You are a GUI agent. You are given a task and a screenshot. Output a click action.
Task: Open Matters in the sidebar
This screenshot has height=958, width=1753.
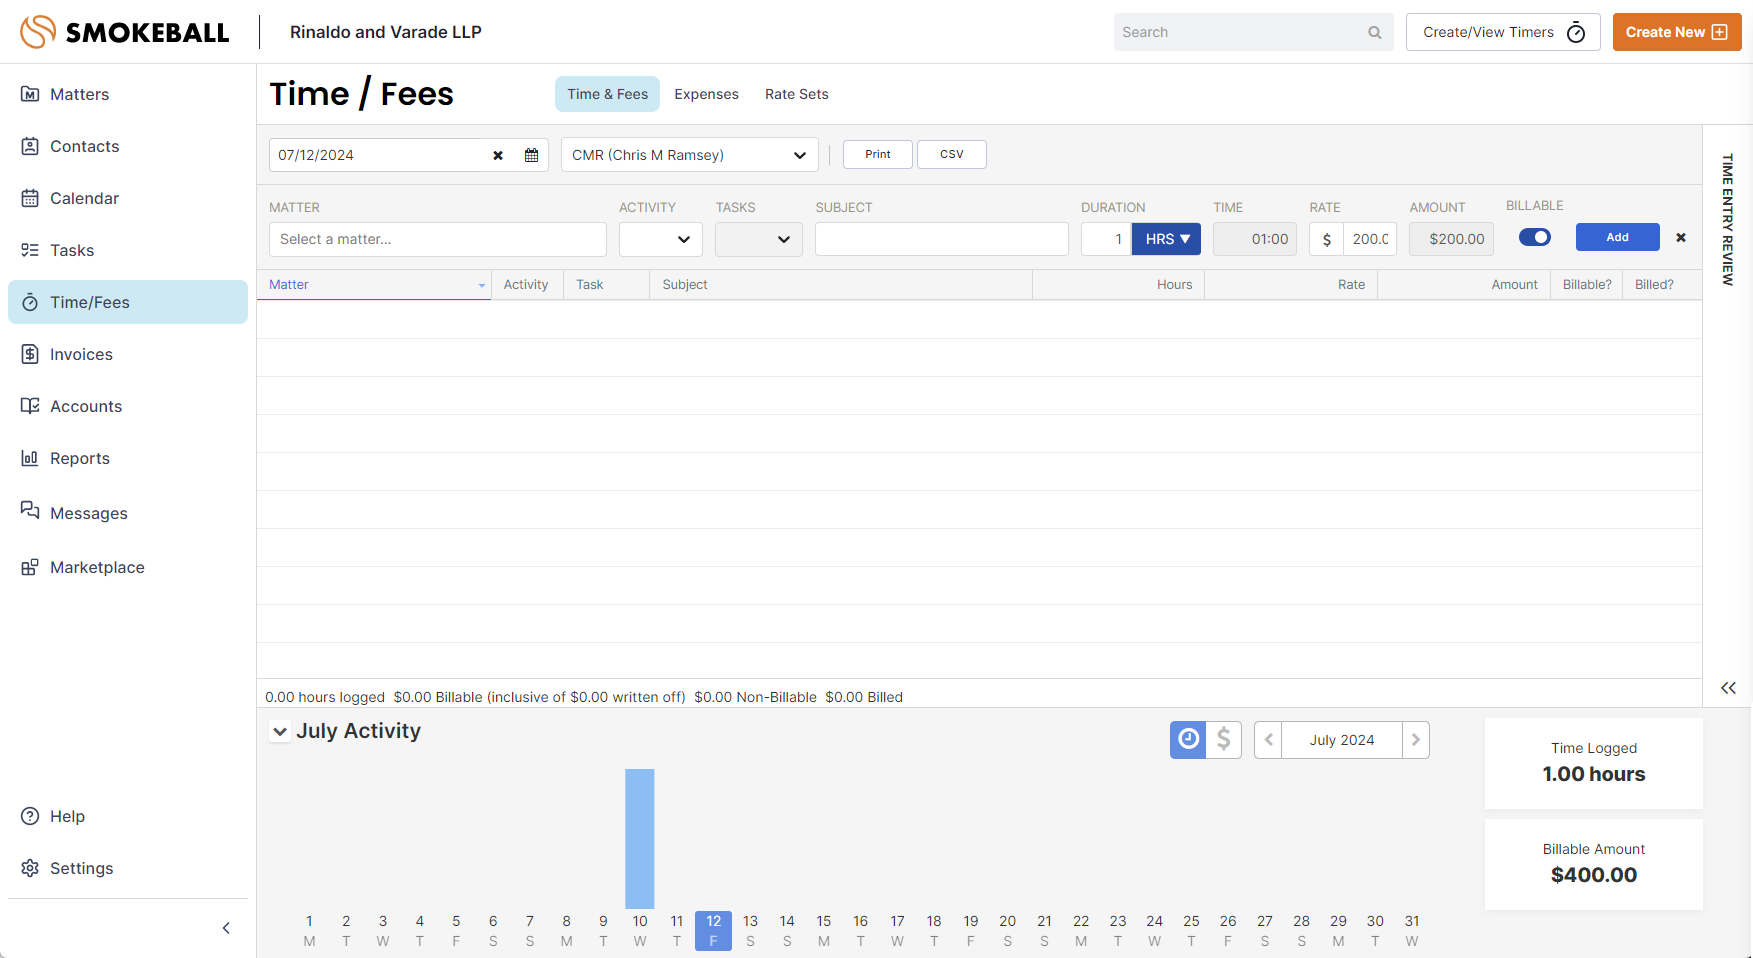click(x=128, y=94)
